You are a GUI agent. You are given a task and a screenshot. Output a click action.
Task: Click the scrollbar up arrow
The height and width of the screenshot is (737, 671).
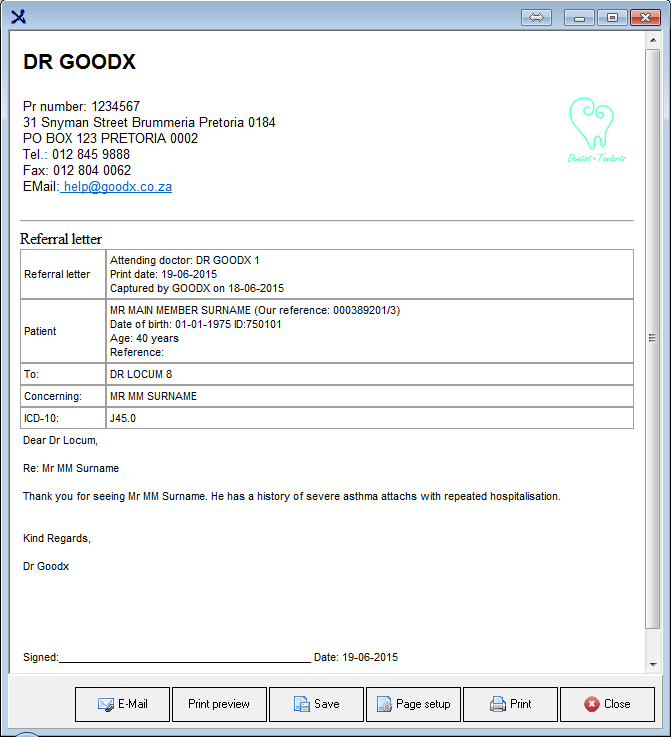653,40
